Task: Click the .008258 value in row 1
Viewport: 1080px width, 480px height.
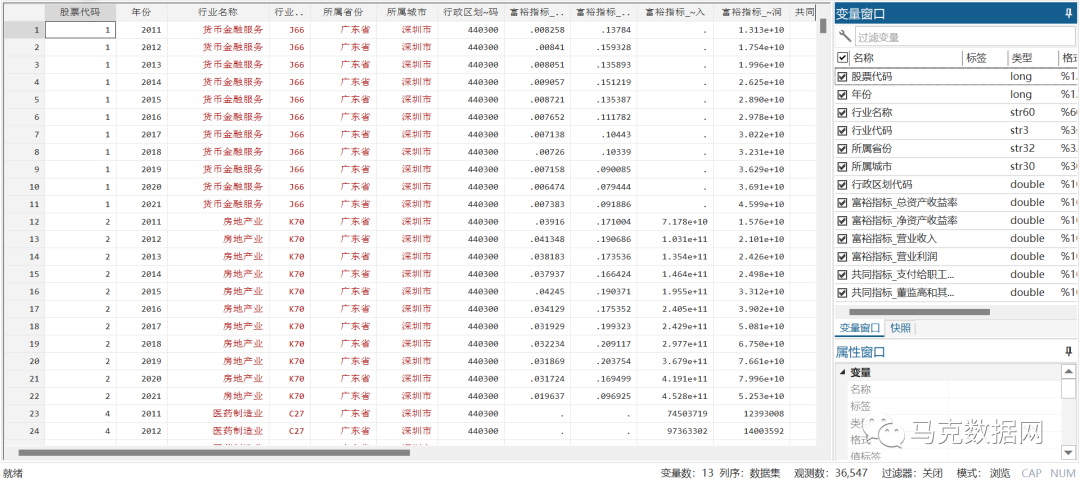Action: click(537, 30)
